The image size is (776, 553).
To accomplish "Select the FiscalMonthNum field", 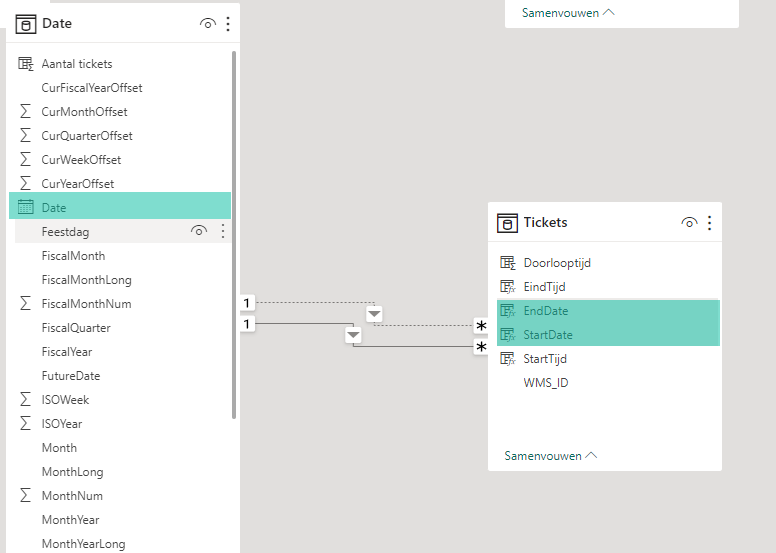I will pos(87,303).
